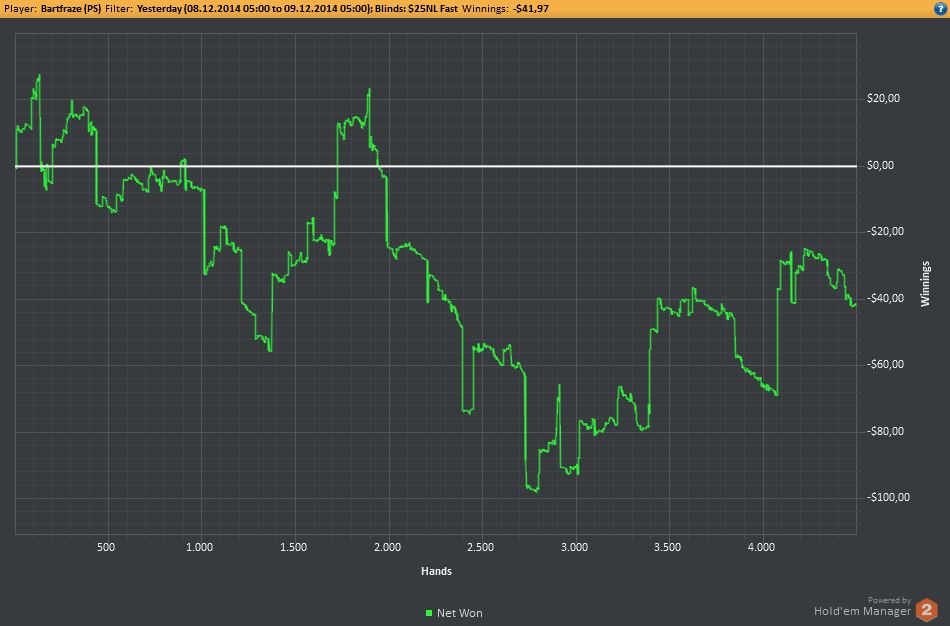Click the -$60,00 winnings axis label
This screenshot has width=950, height=626.
pyautogui.click(x=886, y=364)
